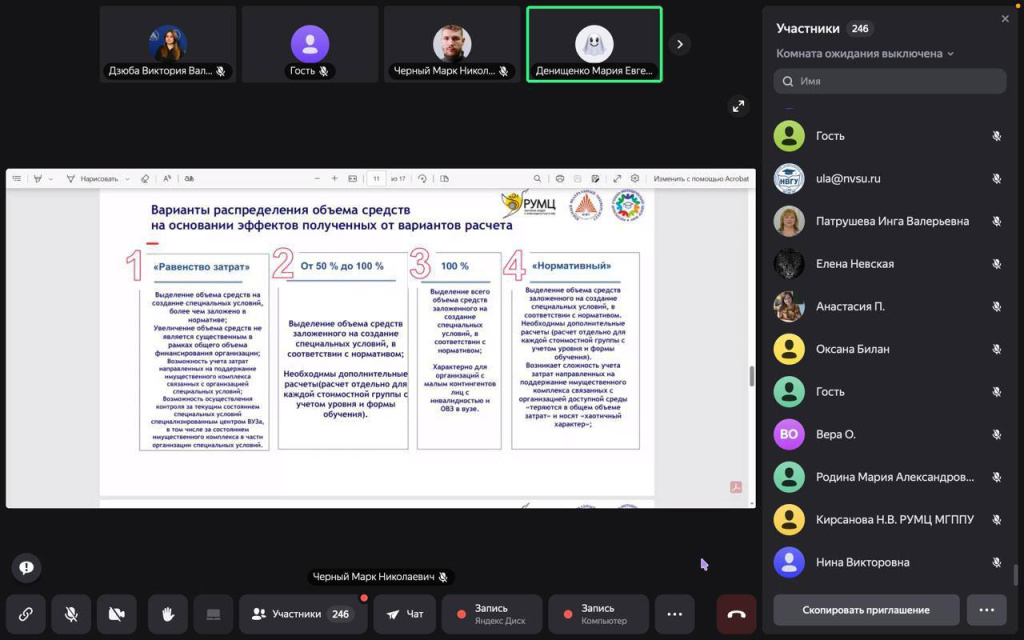The image size is (1024, 640).
Task: Click the search magnifier in PDF toolbar
Action: [x=537, y=179]
